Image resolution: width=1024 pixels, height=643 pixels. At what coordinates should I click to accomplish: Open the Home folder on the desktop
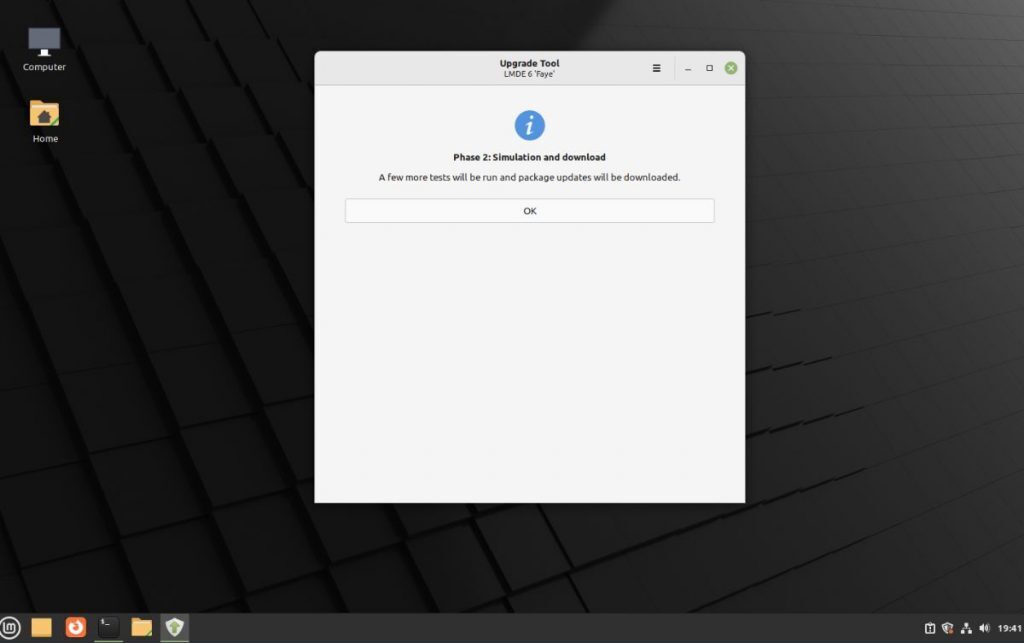(43, 113)
